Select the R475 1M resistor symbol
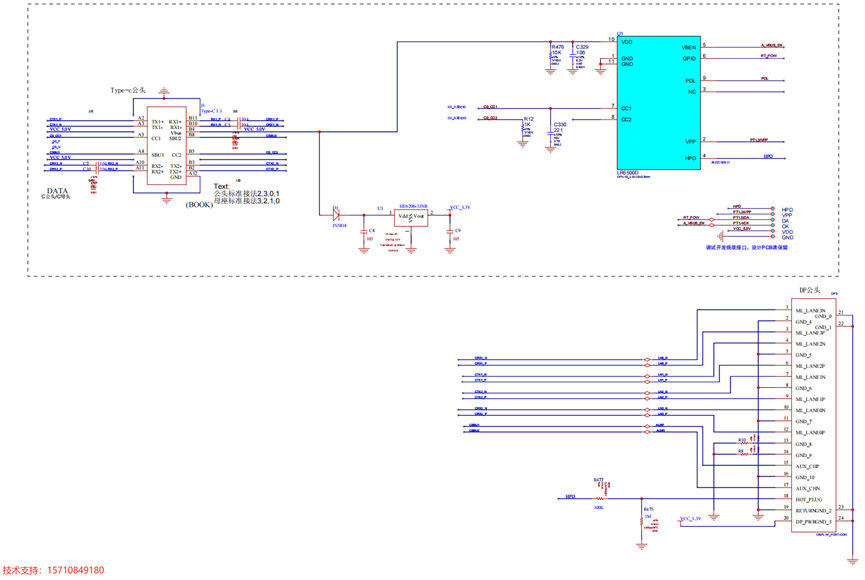The width and height of the screenshot is (865, 580). [642, 522]
